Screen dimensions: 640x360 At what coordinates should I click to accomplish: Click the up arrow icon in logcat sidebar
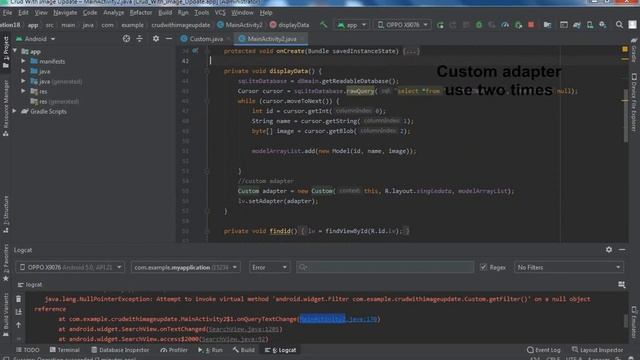point(18,325)
